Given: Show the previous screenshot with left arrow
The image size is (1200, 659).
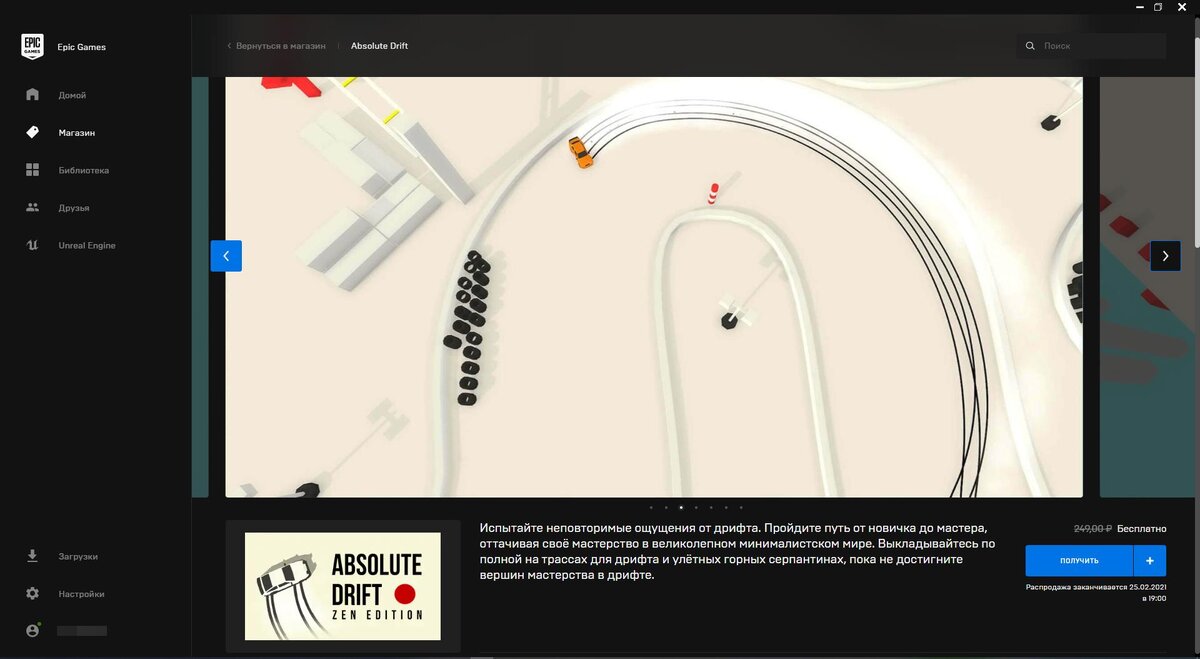Looking at the screenshot, I should point(226,256).
